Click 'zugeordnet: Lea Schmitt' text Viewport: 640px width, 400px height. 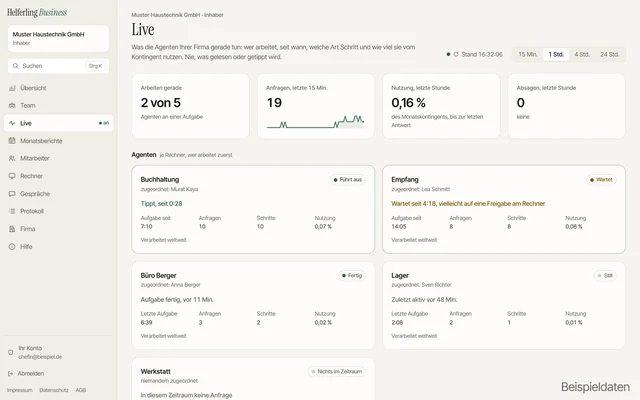pos(420,189)
